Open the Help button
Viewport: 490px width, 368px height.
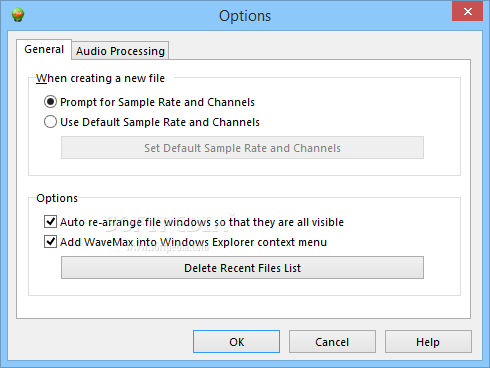428,342
